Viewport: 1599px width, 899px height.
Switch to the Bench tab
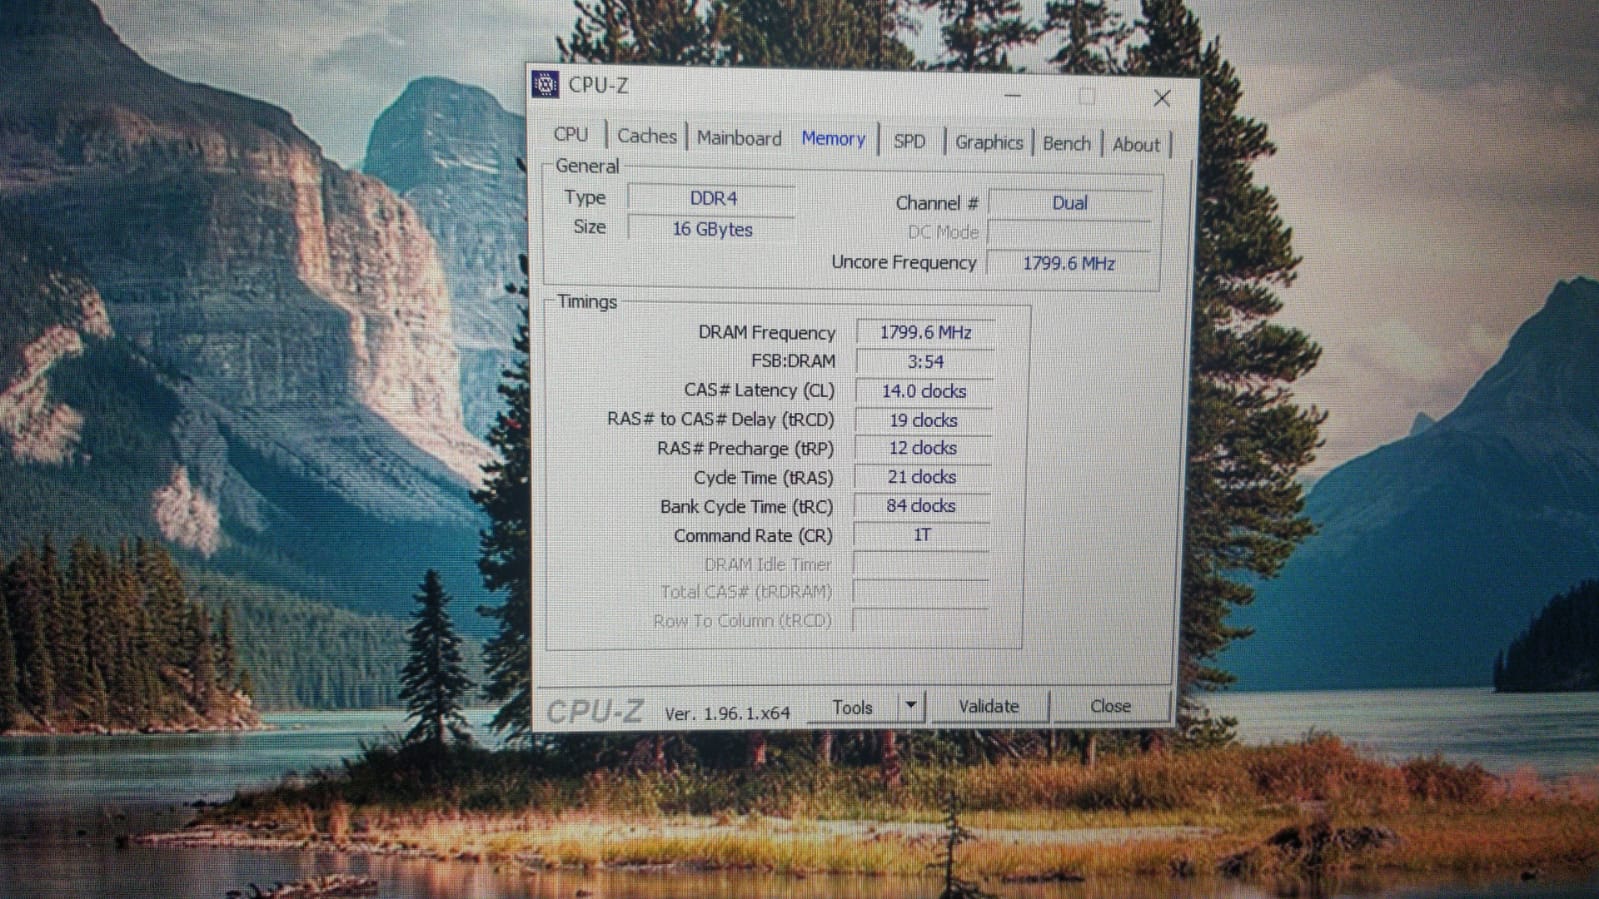[1066, 143]
